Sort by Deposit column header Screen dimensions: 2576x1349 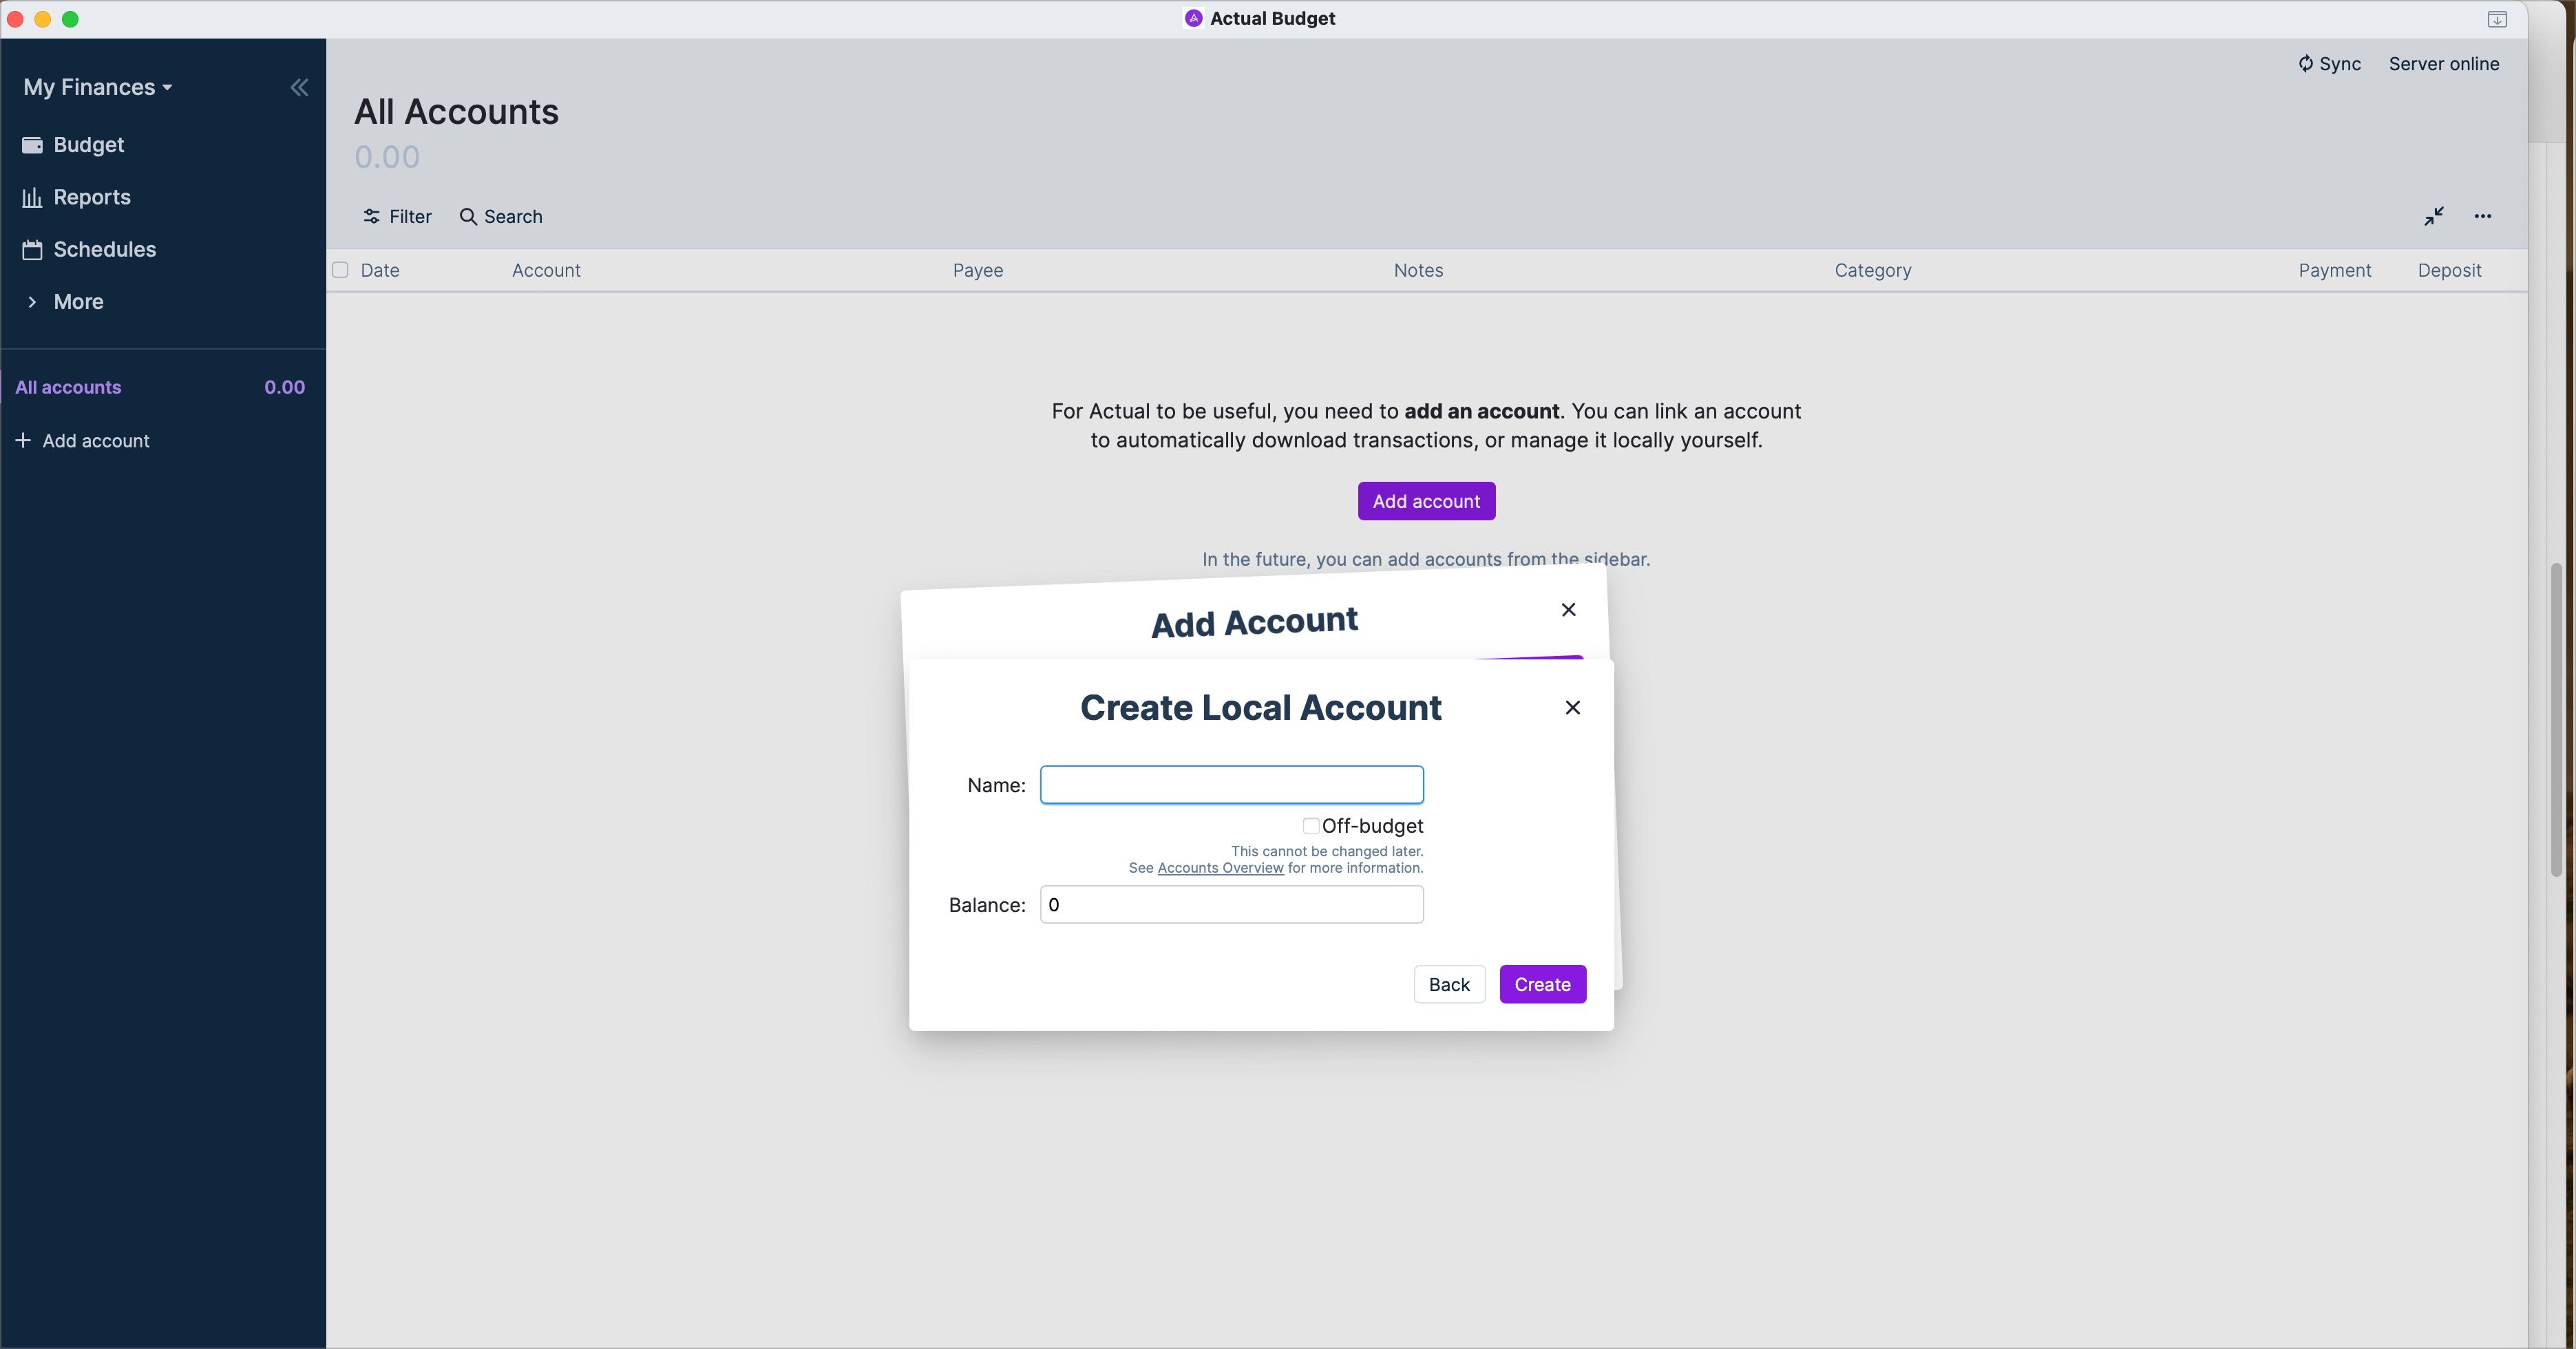(2449, 271)
